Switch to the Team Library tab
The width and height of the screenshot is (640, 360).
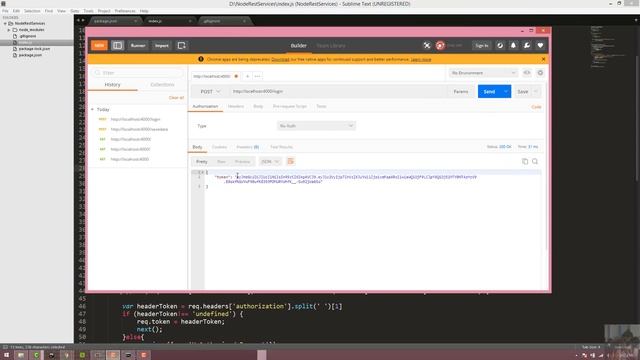coord(331,46)
